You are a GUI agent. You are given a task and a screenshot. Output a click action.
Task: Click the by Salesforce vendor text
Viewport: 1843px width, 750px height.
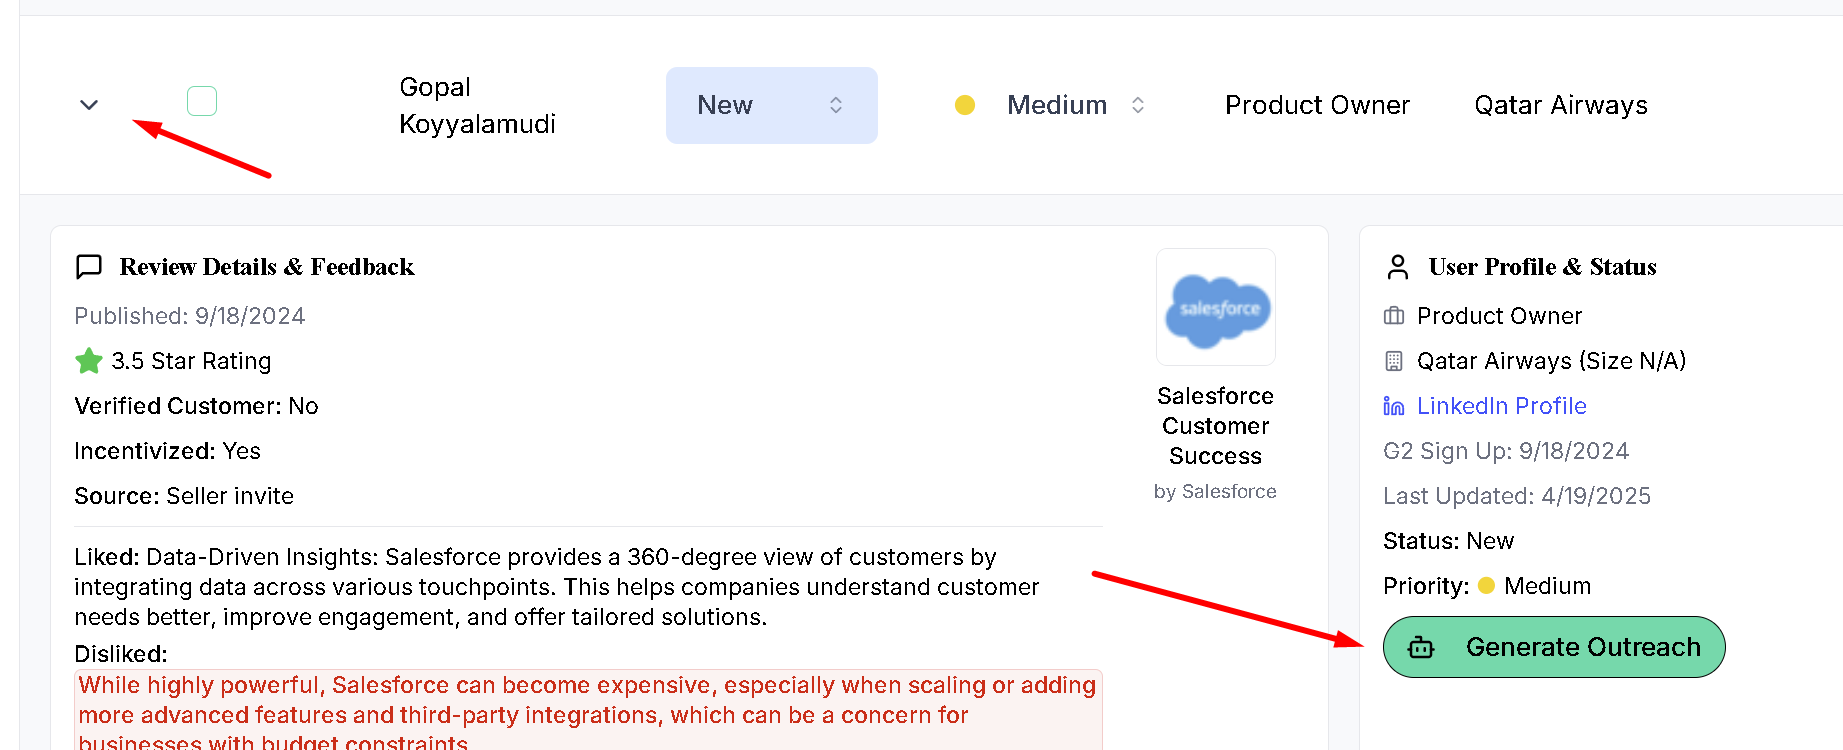click(1215, 492)
